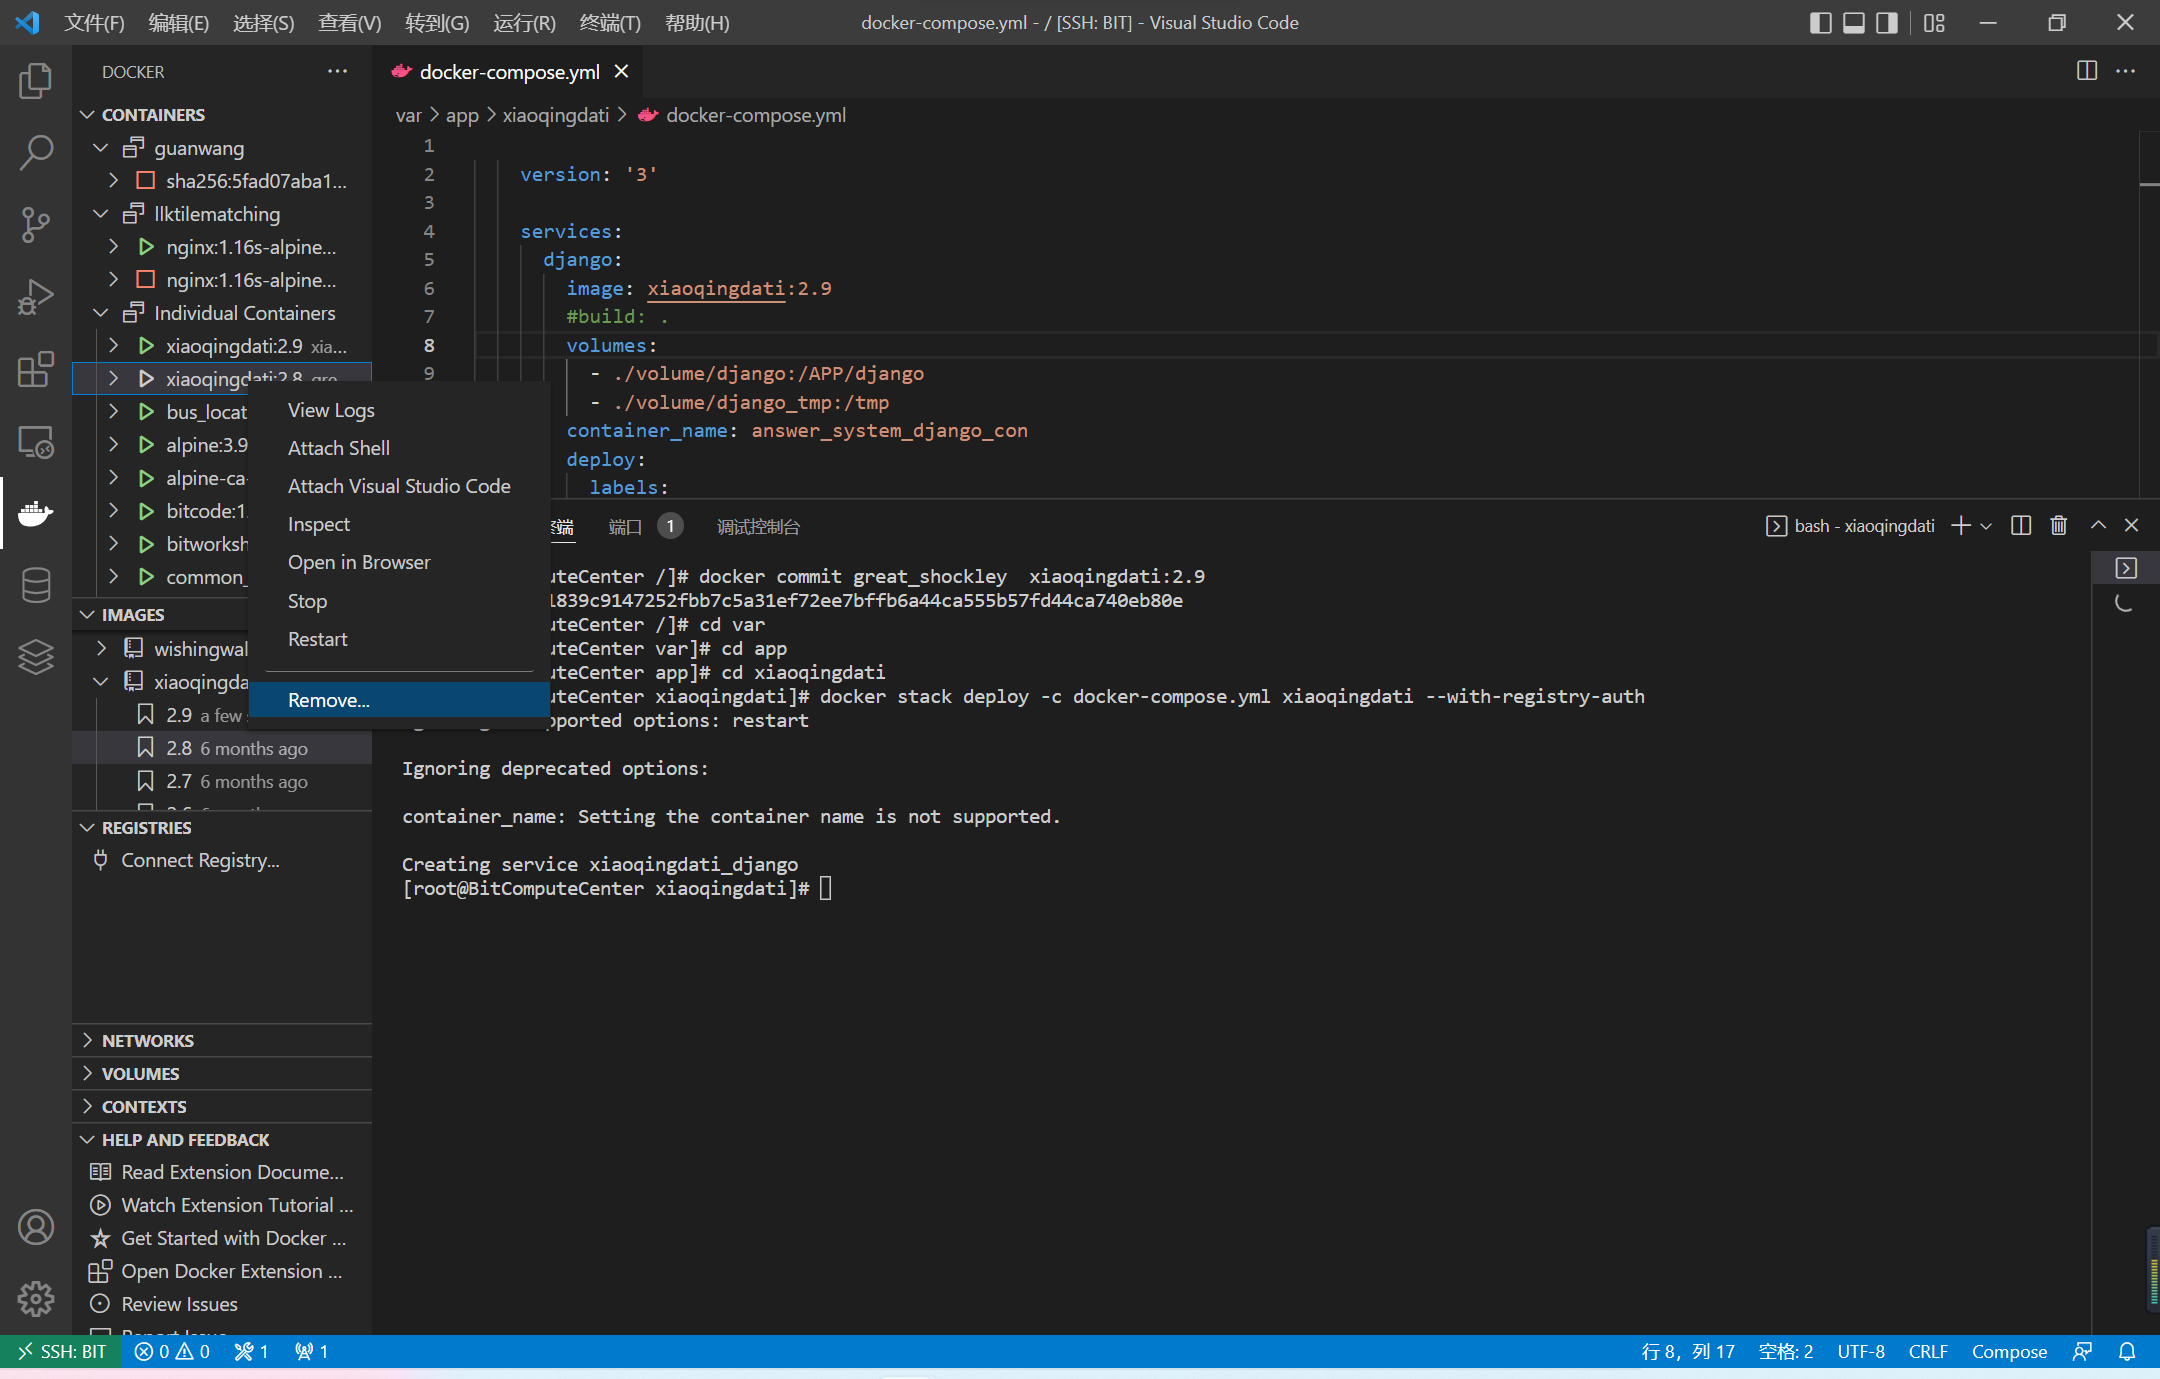Click the notifications bell in status bar
This screenshot has width=2160, height=1379.
(x=2127, y=1352)
